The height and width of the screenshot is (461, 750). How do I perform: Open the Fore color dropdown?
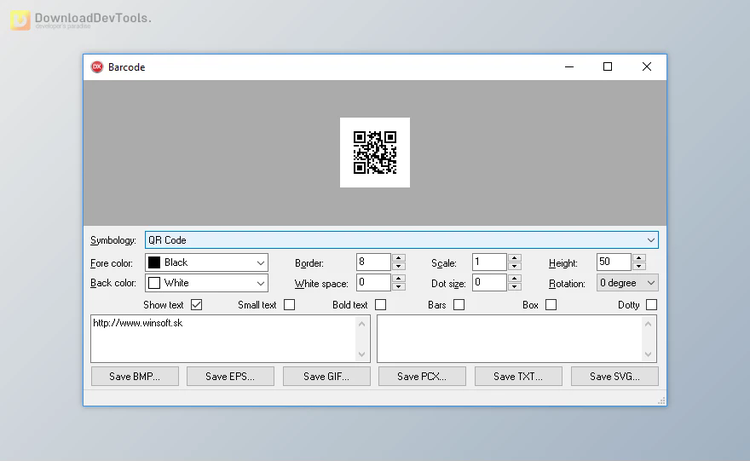click(207, 263)
